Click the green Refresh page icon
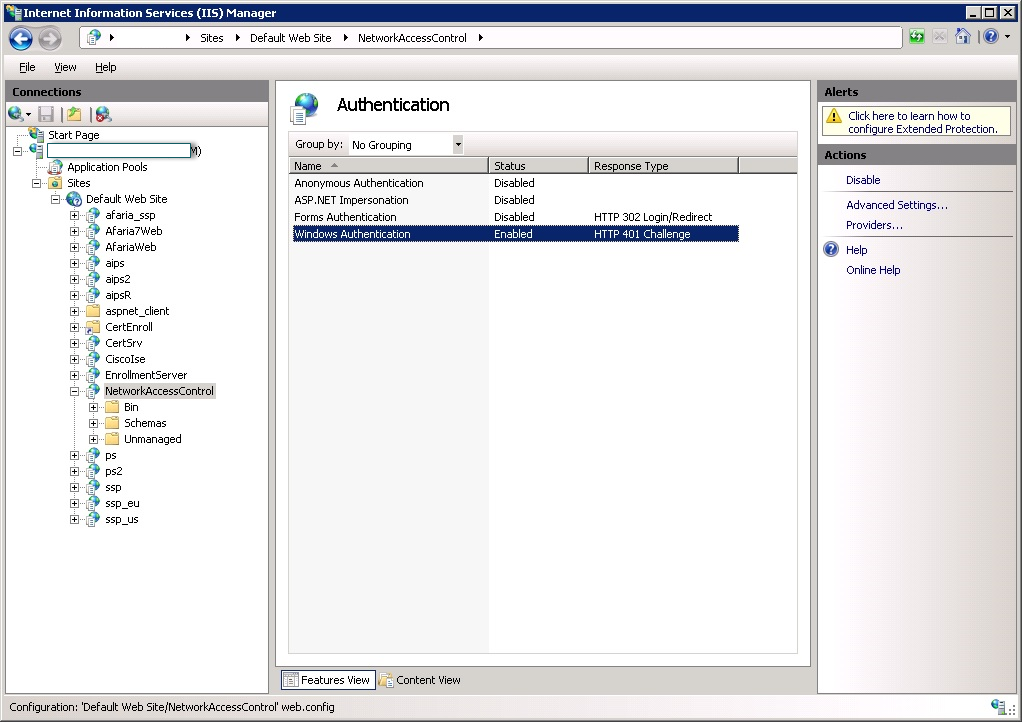1022x722 pixels. pos(916,36)
